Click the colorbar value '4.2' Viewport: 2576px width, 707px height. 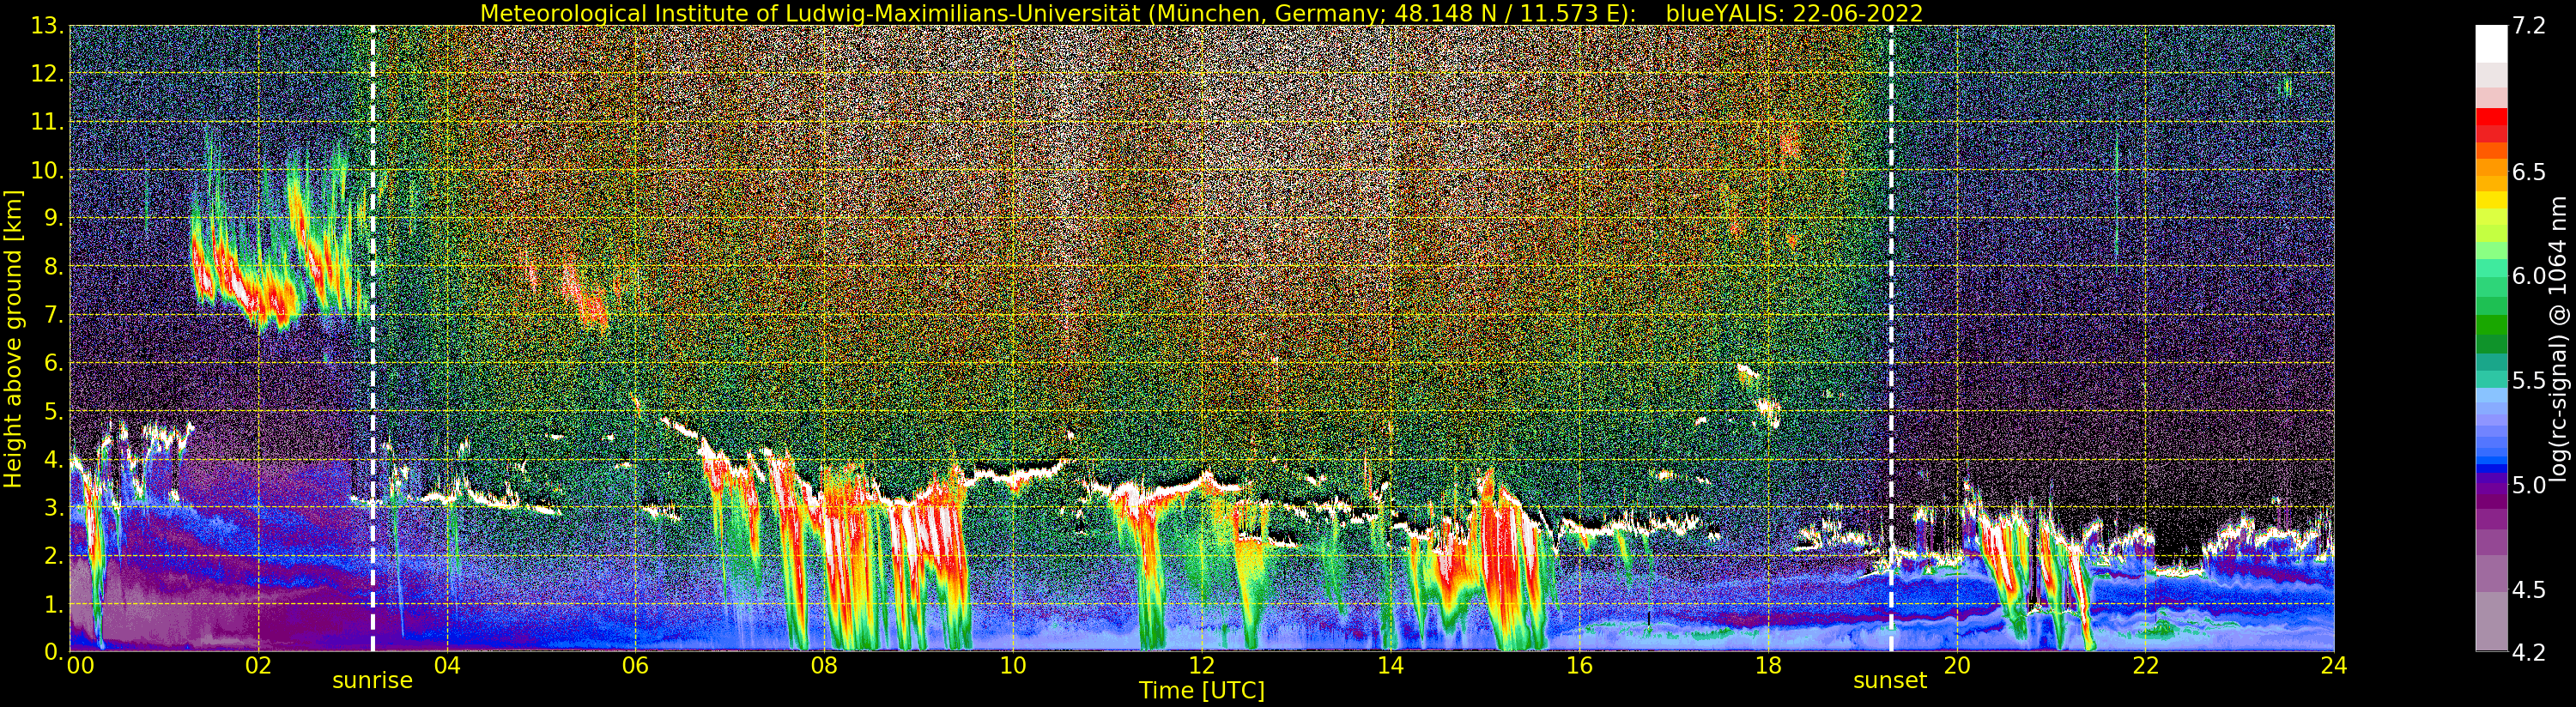click(x=2529, y=652)
